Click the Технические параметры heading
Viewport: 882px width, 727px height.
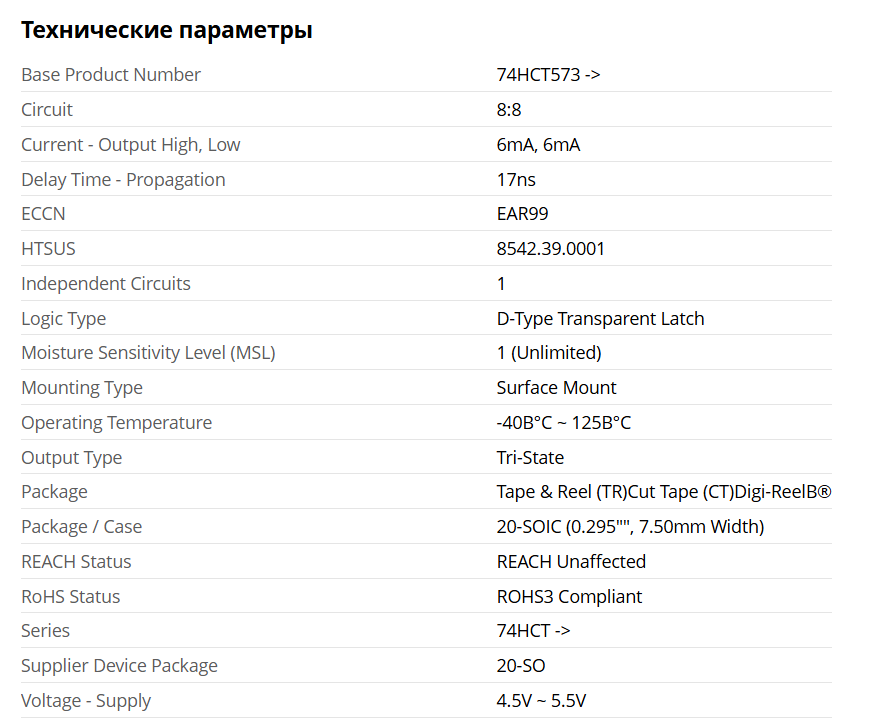point(167,30)
